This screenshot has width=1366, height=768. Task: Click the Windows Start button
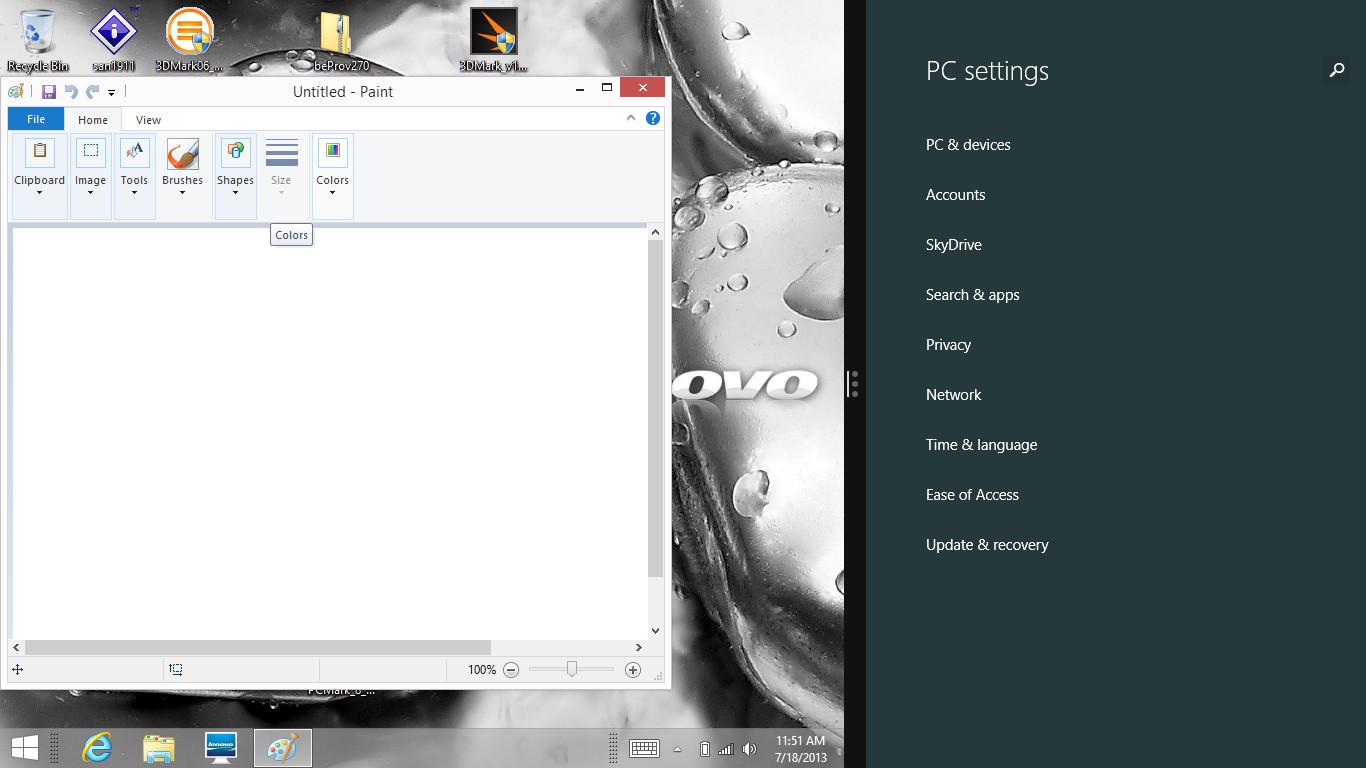click(25, 747)
